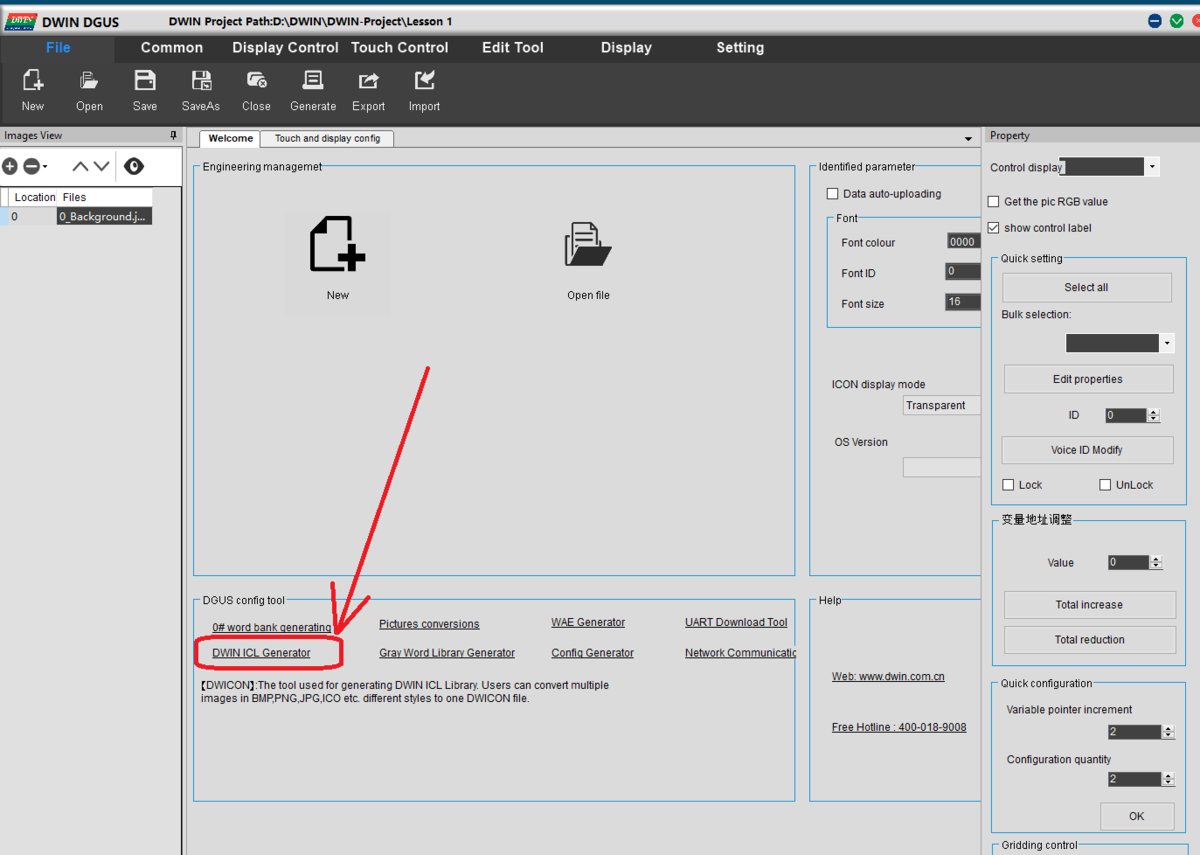The height and width of the screenshot is (855, 1200).
Task: Click OK in Quick configuration
Action: 1137,816
